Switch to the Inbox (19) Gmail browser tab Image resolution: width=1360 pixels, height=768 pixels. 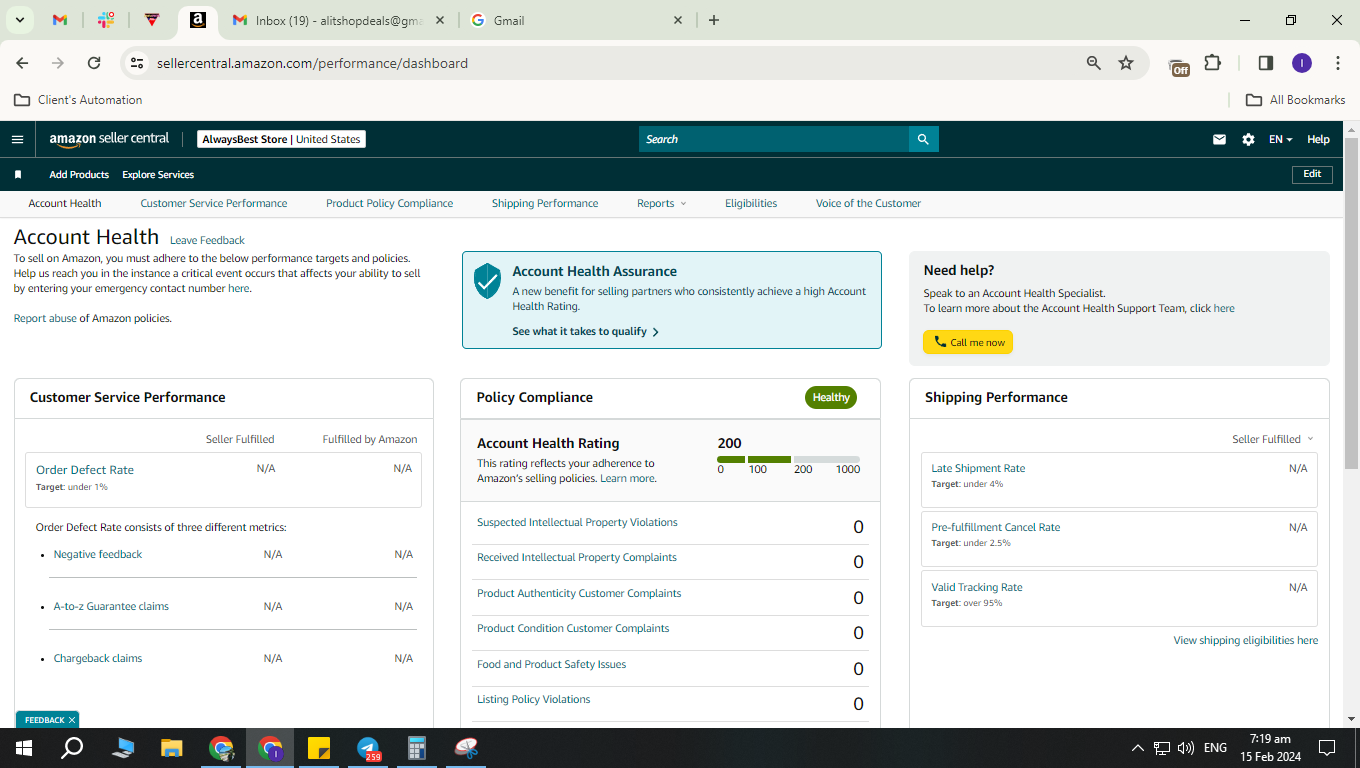coord(340,20)
